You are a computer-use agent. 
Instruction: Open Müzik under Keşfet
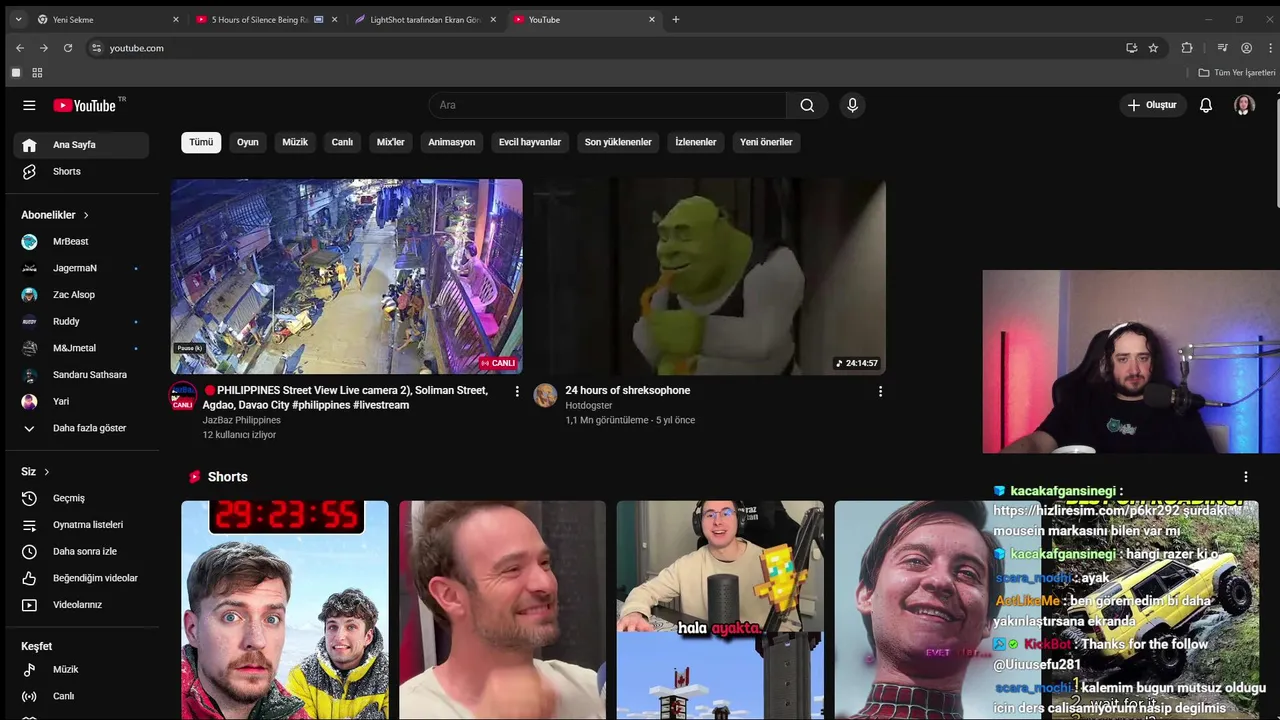tap(81, 669)
